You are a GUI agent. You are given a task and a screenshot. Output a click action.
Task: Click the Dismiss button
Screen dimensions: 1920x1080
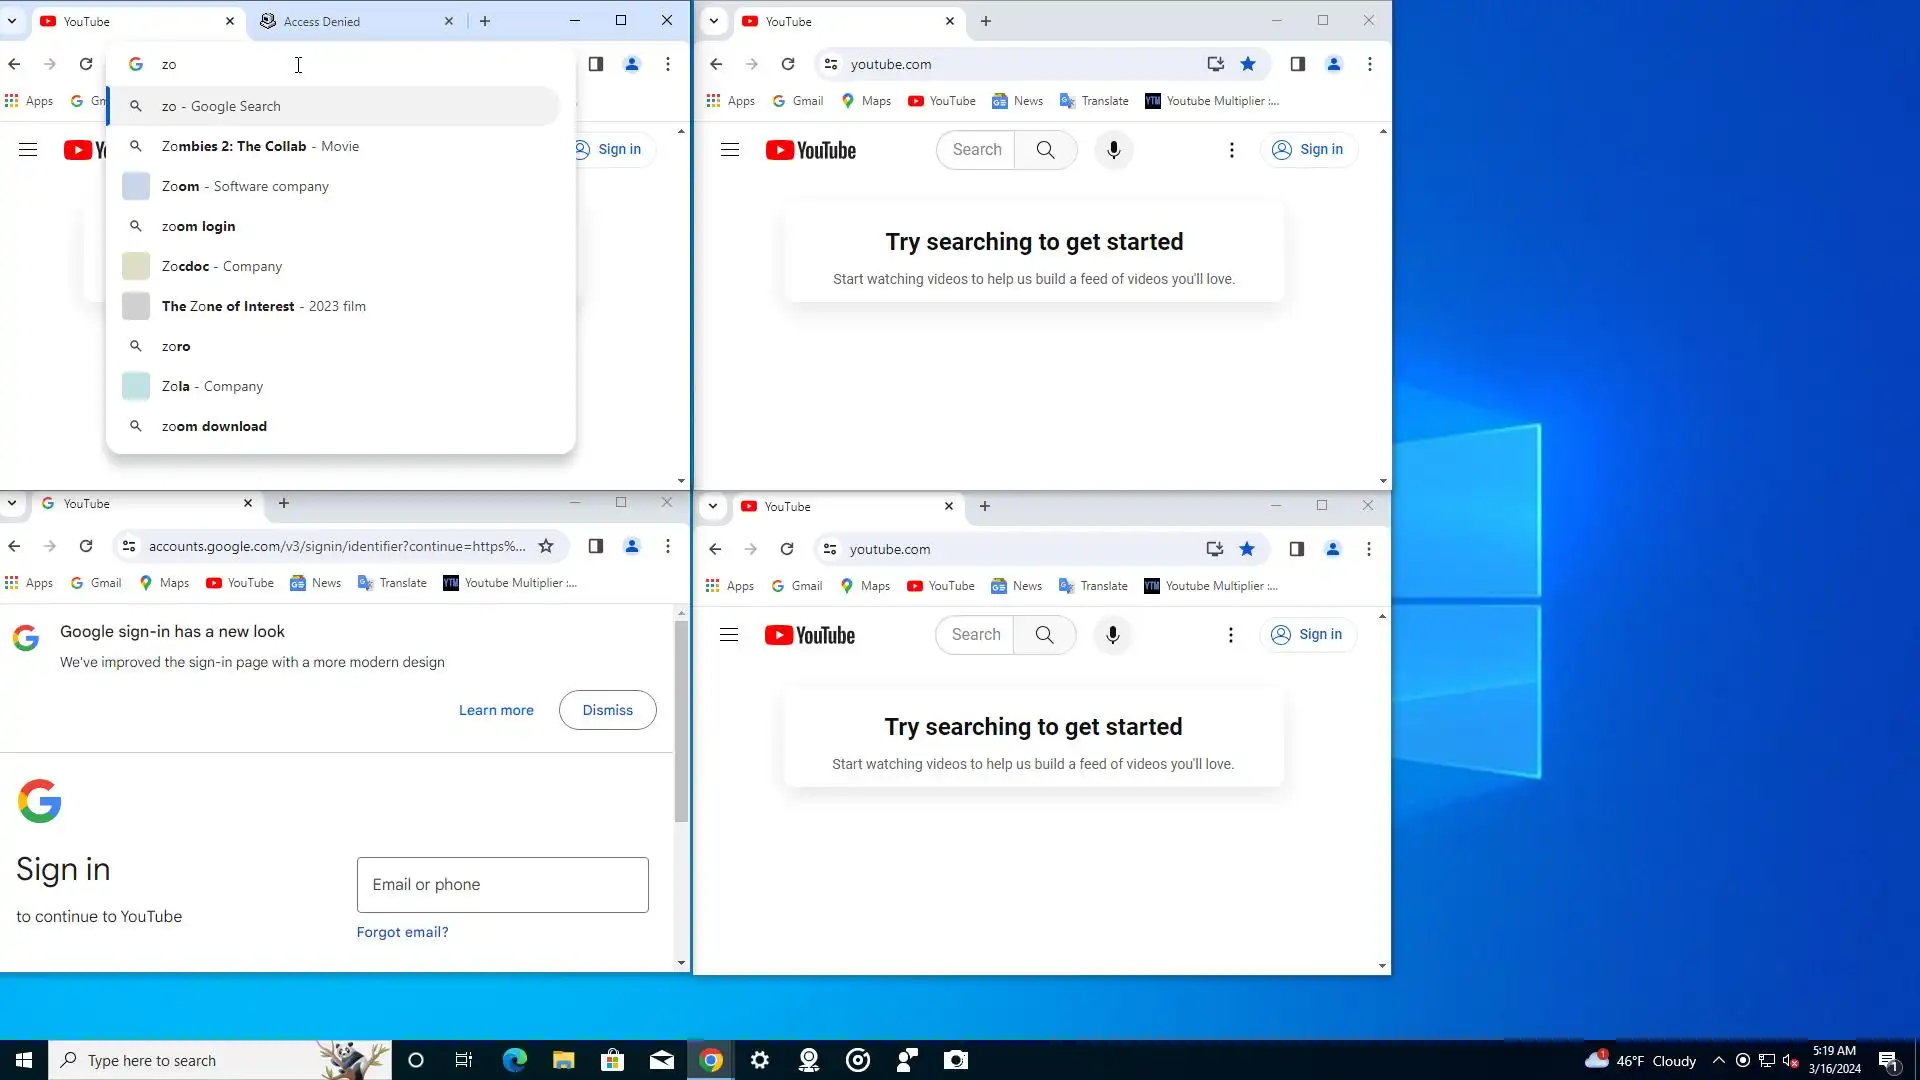tap(607, 710)
